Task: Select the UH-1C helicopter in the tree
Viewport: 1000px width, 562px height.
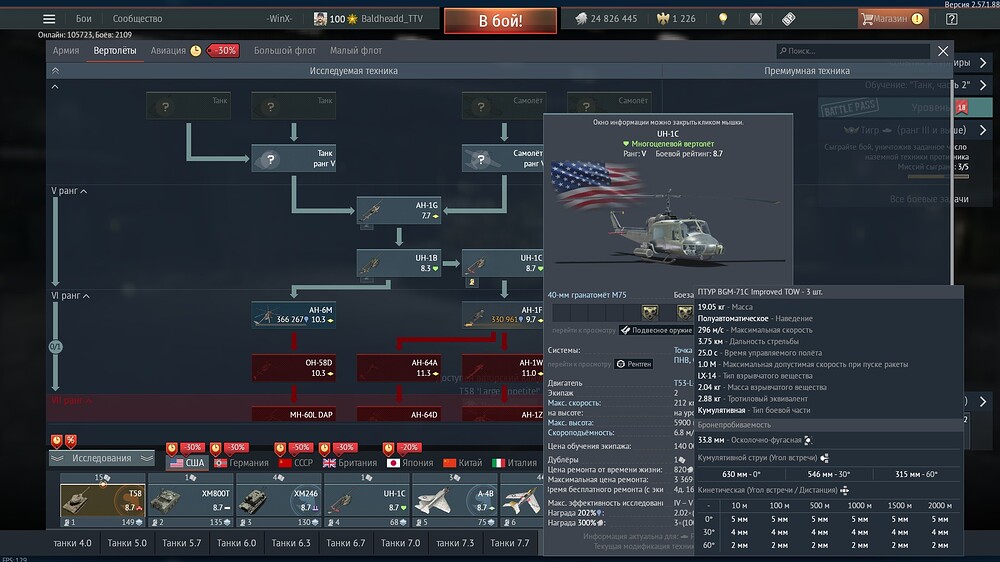Action: (503, 263)
